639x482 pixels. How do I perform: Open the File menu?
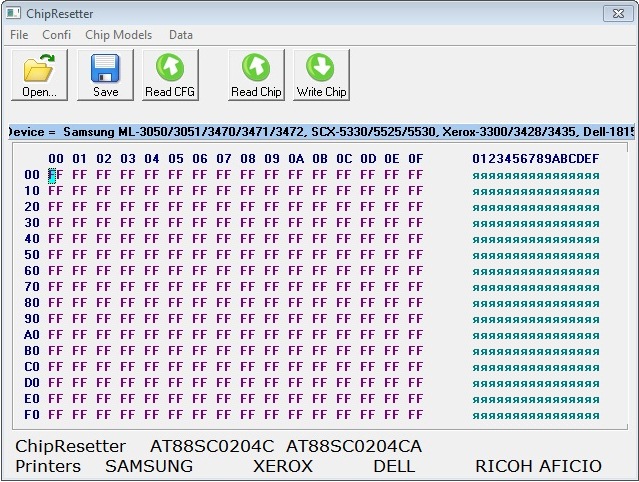(x=19, y=35)
